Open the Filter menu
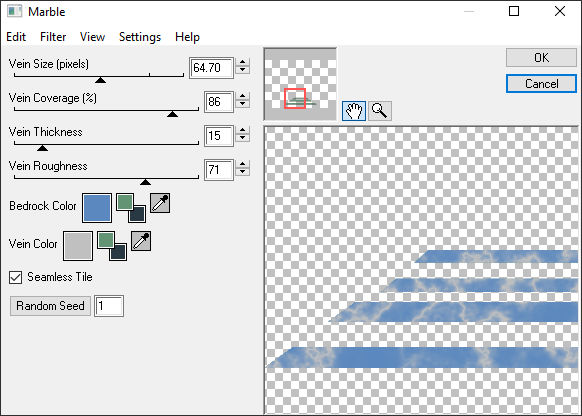The height and width of the screenshot is (416, 582). (53, 37)
